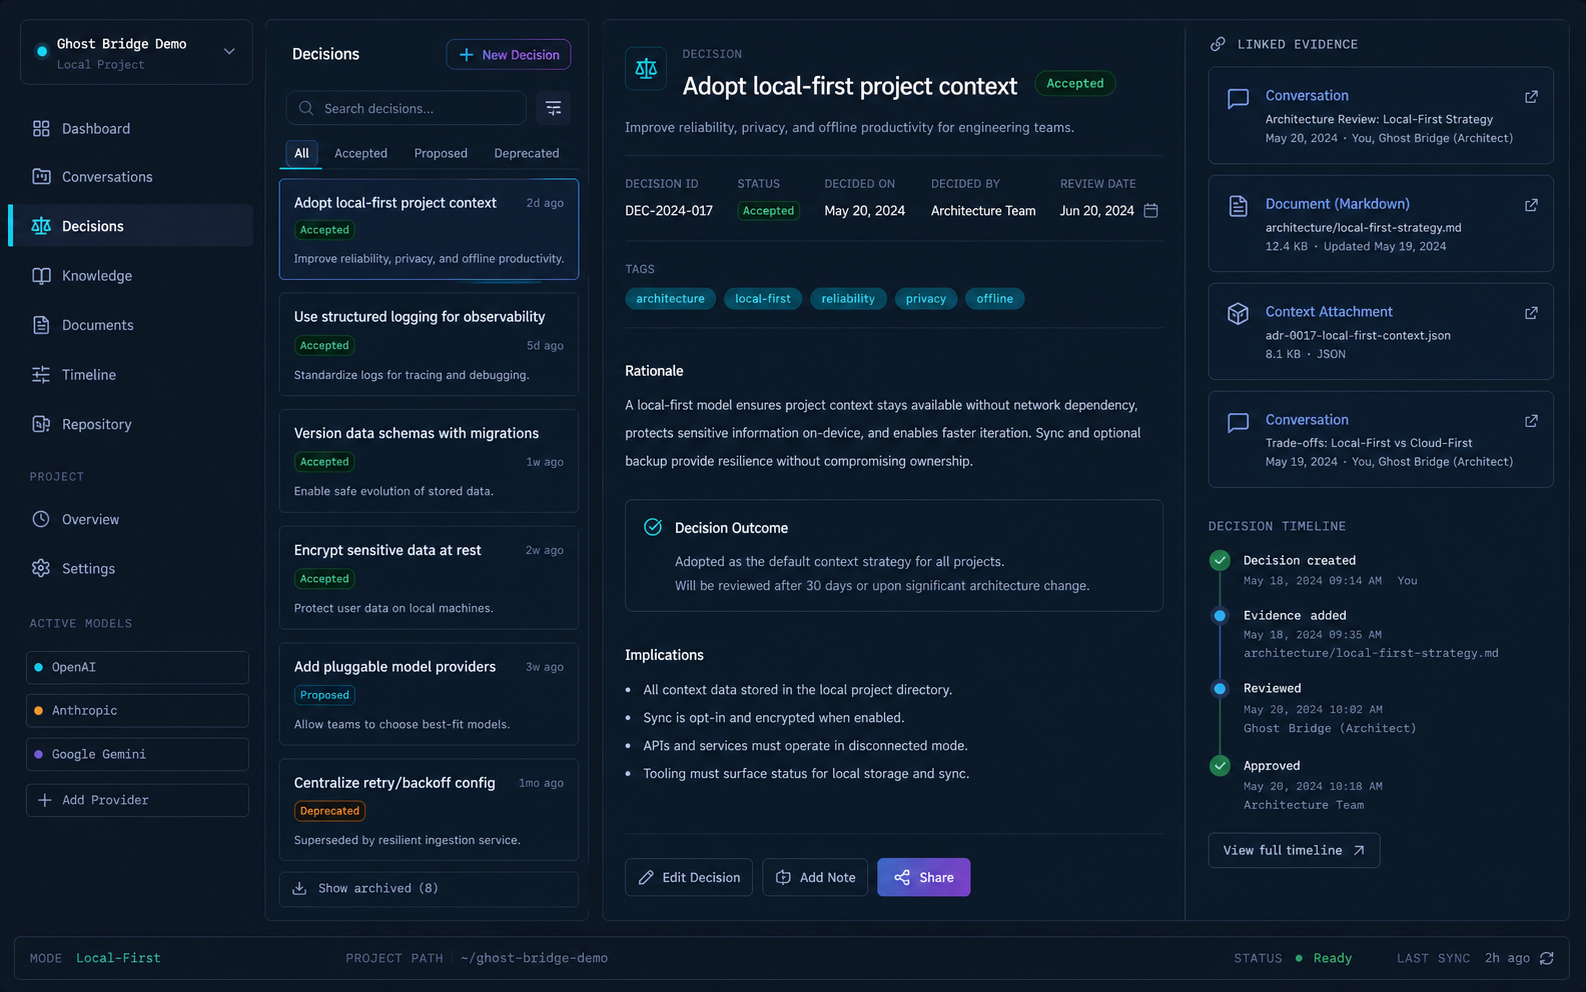Select the Anthropic model entry
The image size is (1586, 992).
click(x=137, y=711)
